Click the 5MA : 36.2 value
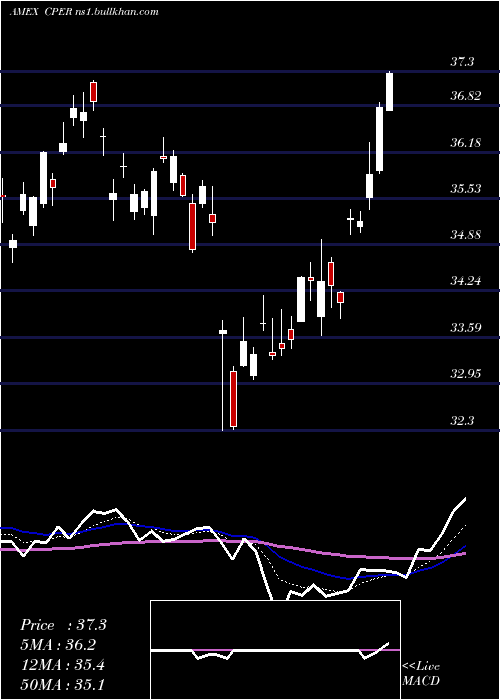The image size is (500, 700). click(x=58, y=645)
